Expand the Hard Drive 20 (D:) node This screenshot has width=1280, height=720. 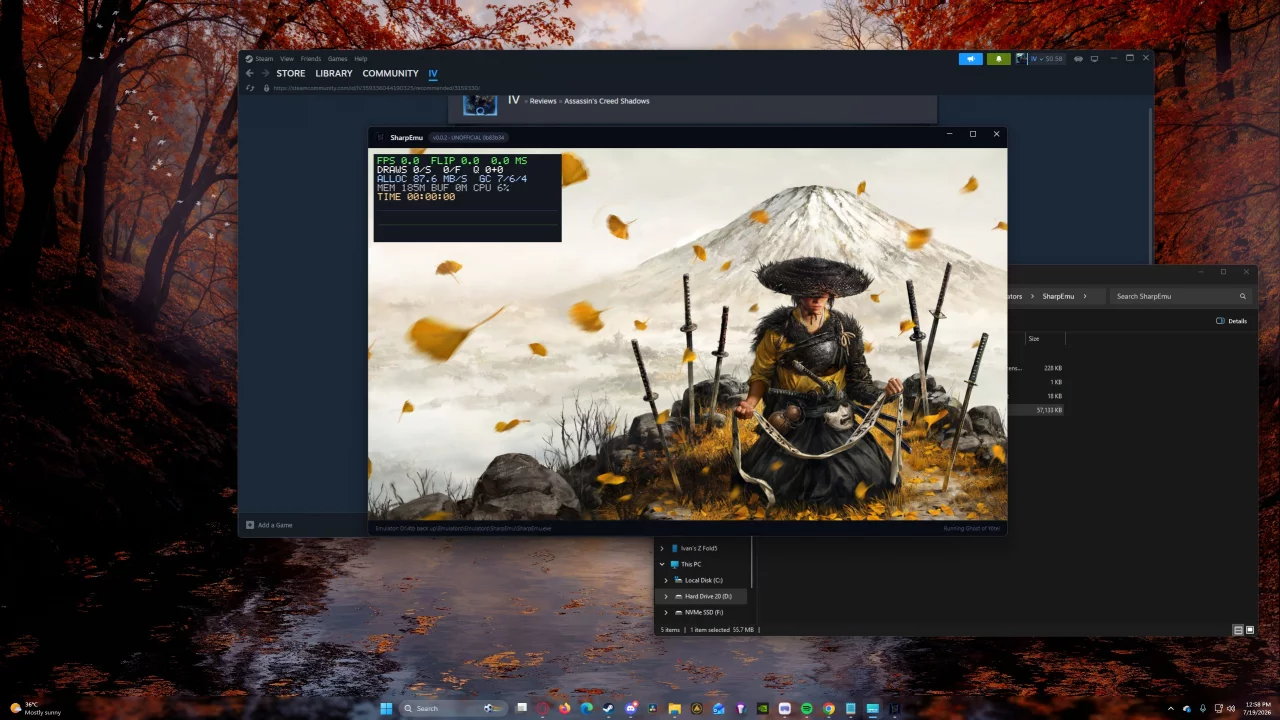pyautogui.click(x=666, y=596)
